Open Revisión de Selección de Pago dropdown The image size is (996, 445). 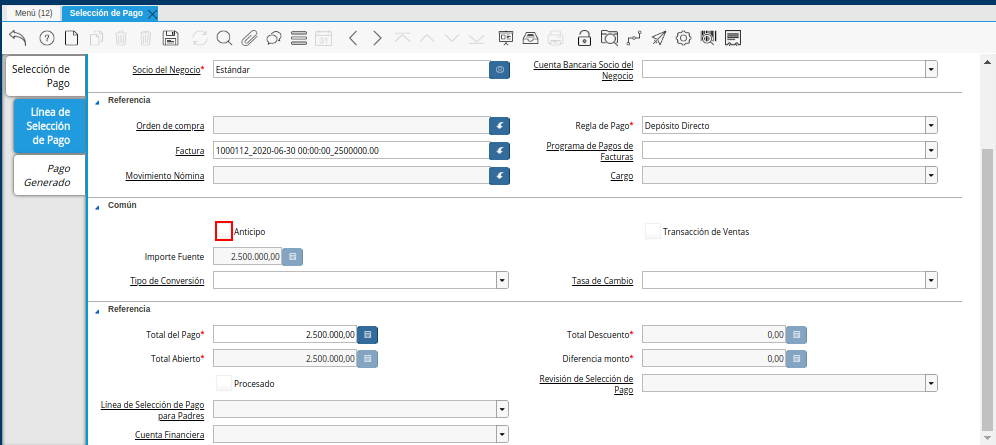point(931,383)
